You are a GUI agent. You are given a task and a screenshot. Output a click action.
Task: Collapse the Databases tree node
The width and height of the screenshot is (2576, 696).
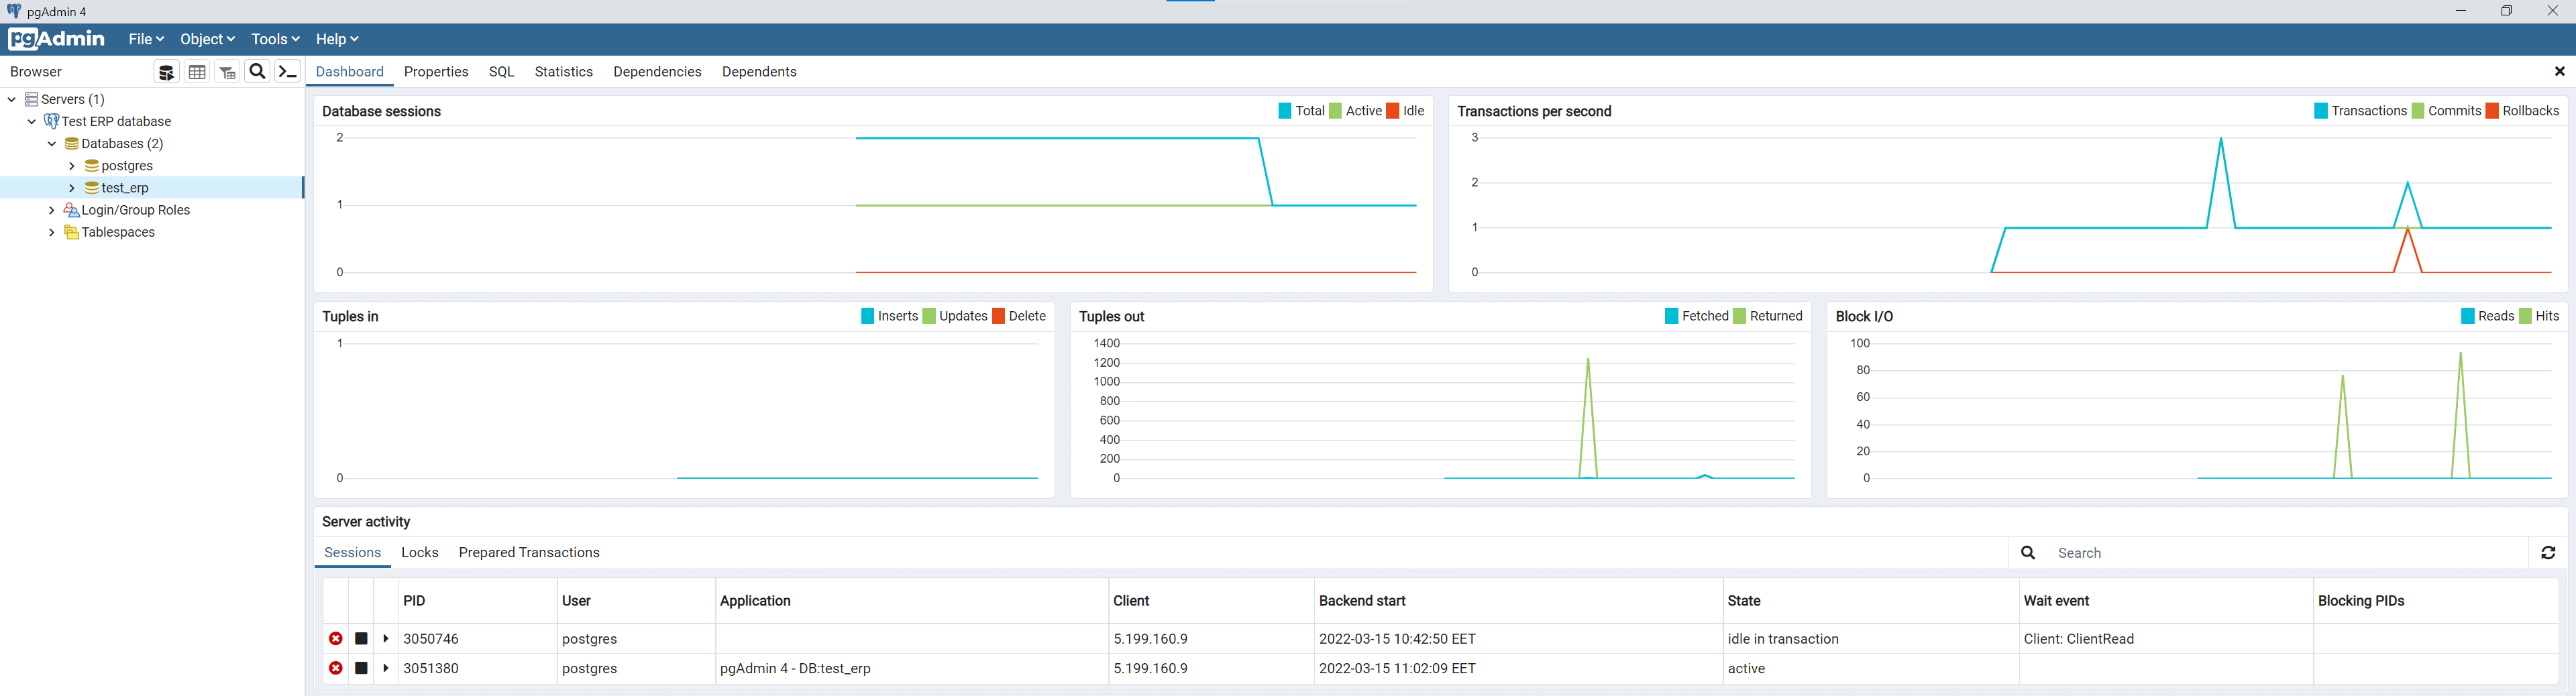[52, 143]
